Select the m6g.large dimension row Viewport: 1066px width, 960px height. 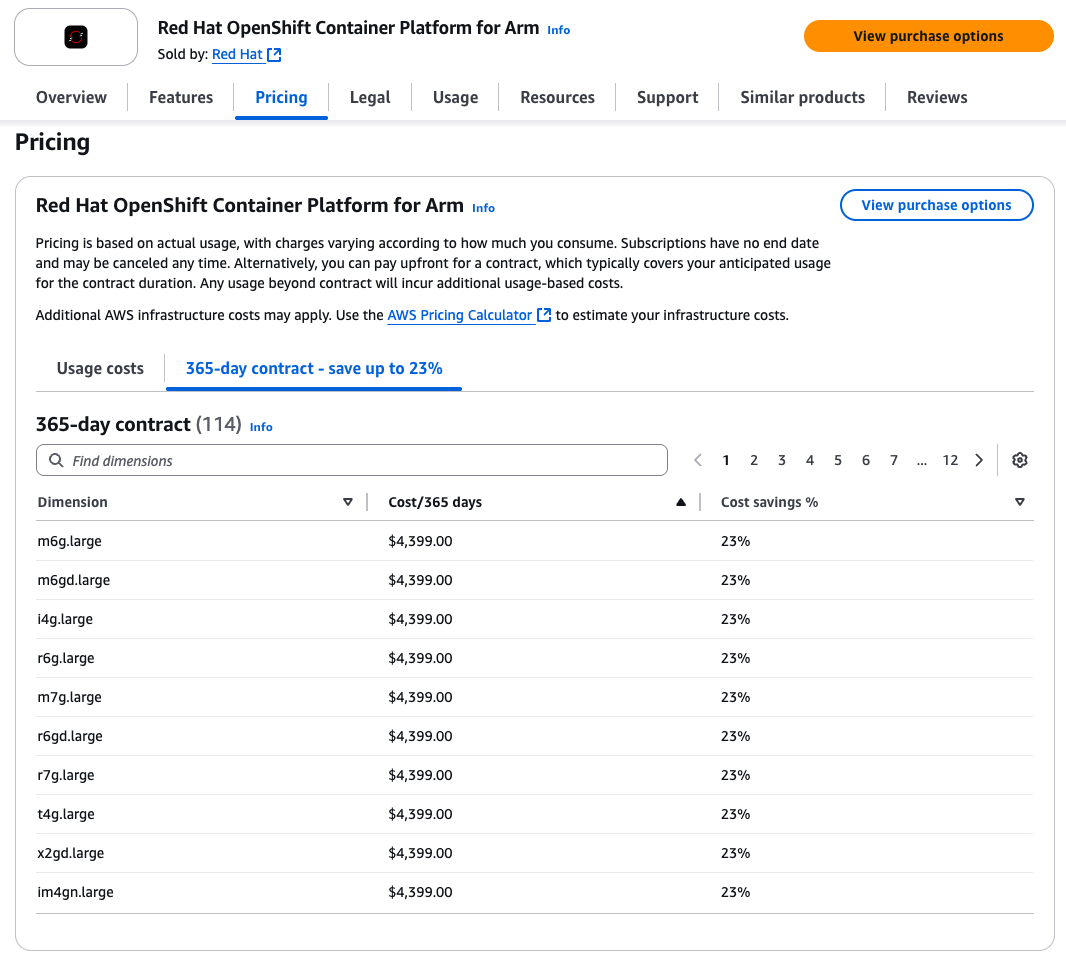534,541
